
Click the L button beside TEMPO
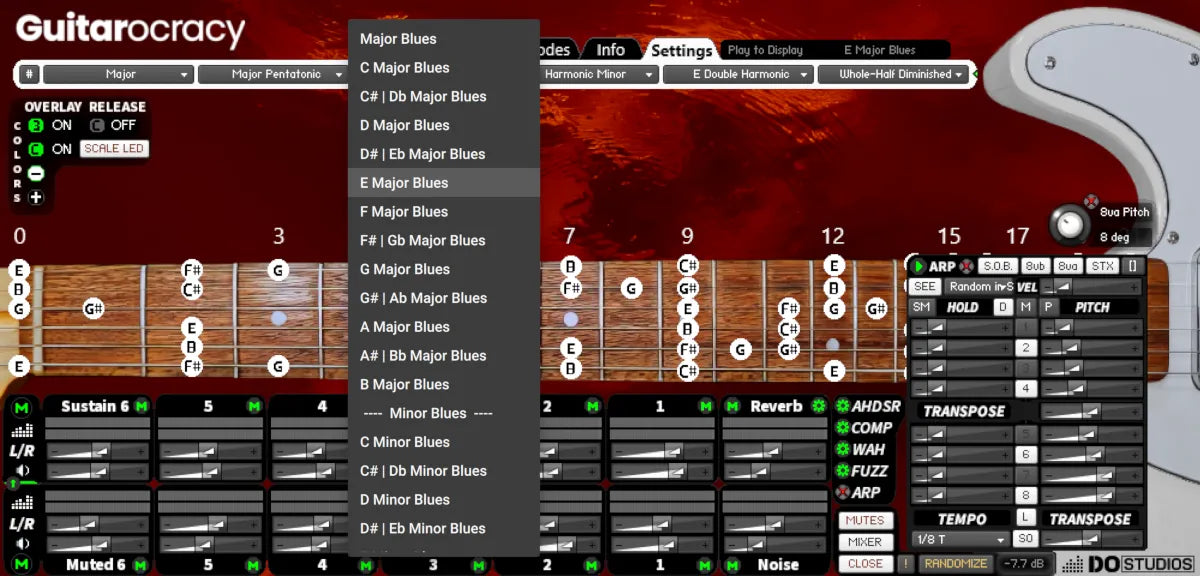pyautogui.click(x=1025, y=517)
